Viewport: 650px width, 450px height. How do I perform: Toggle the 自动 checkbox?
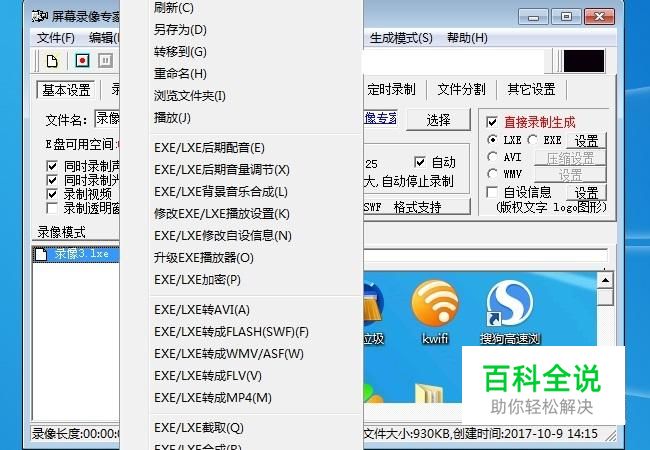420,162
